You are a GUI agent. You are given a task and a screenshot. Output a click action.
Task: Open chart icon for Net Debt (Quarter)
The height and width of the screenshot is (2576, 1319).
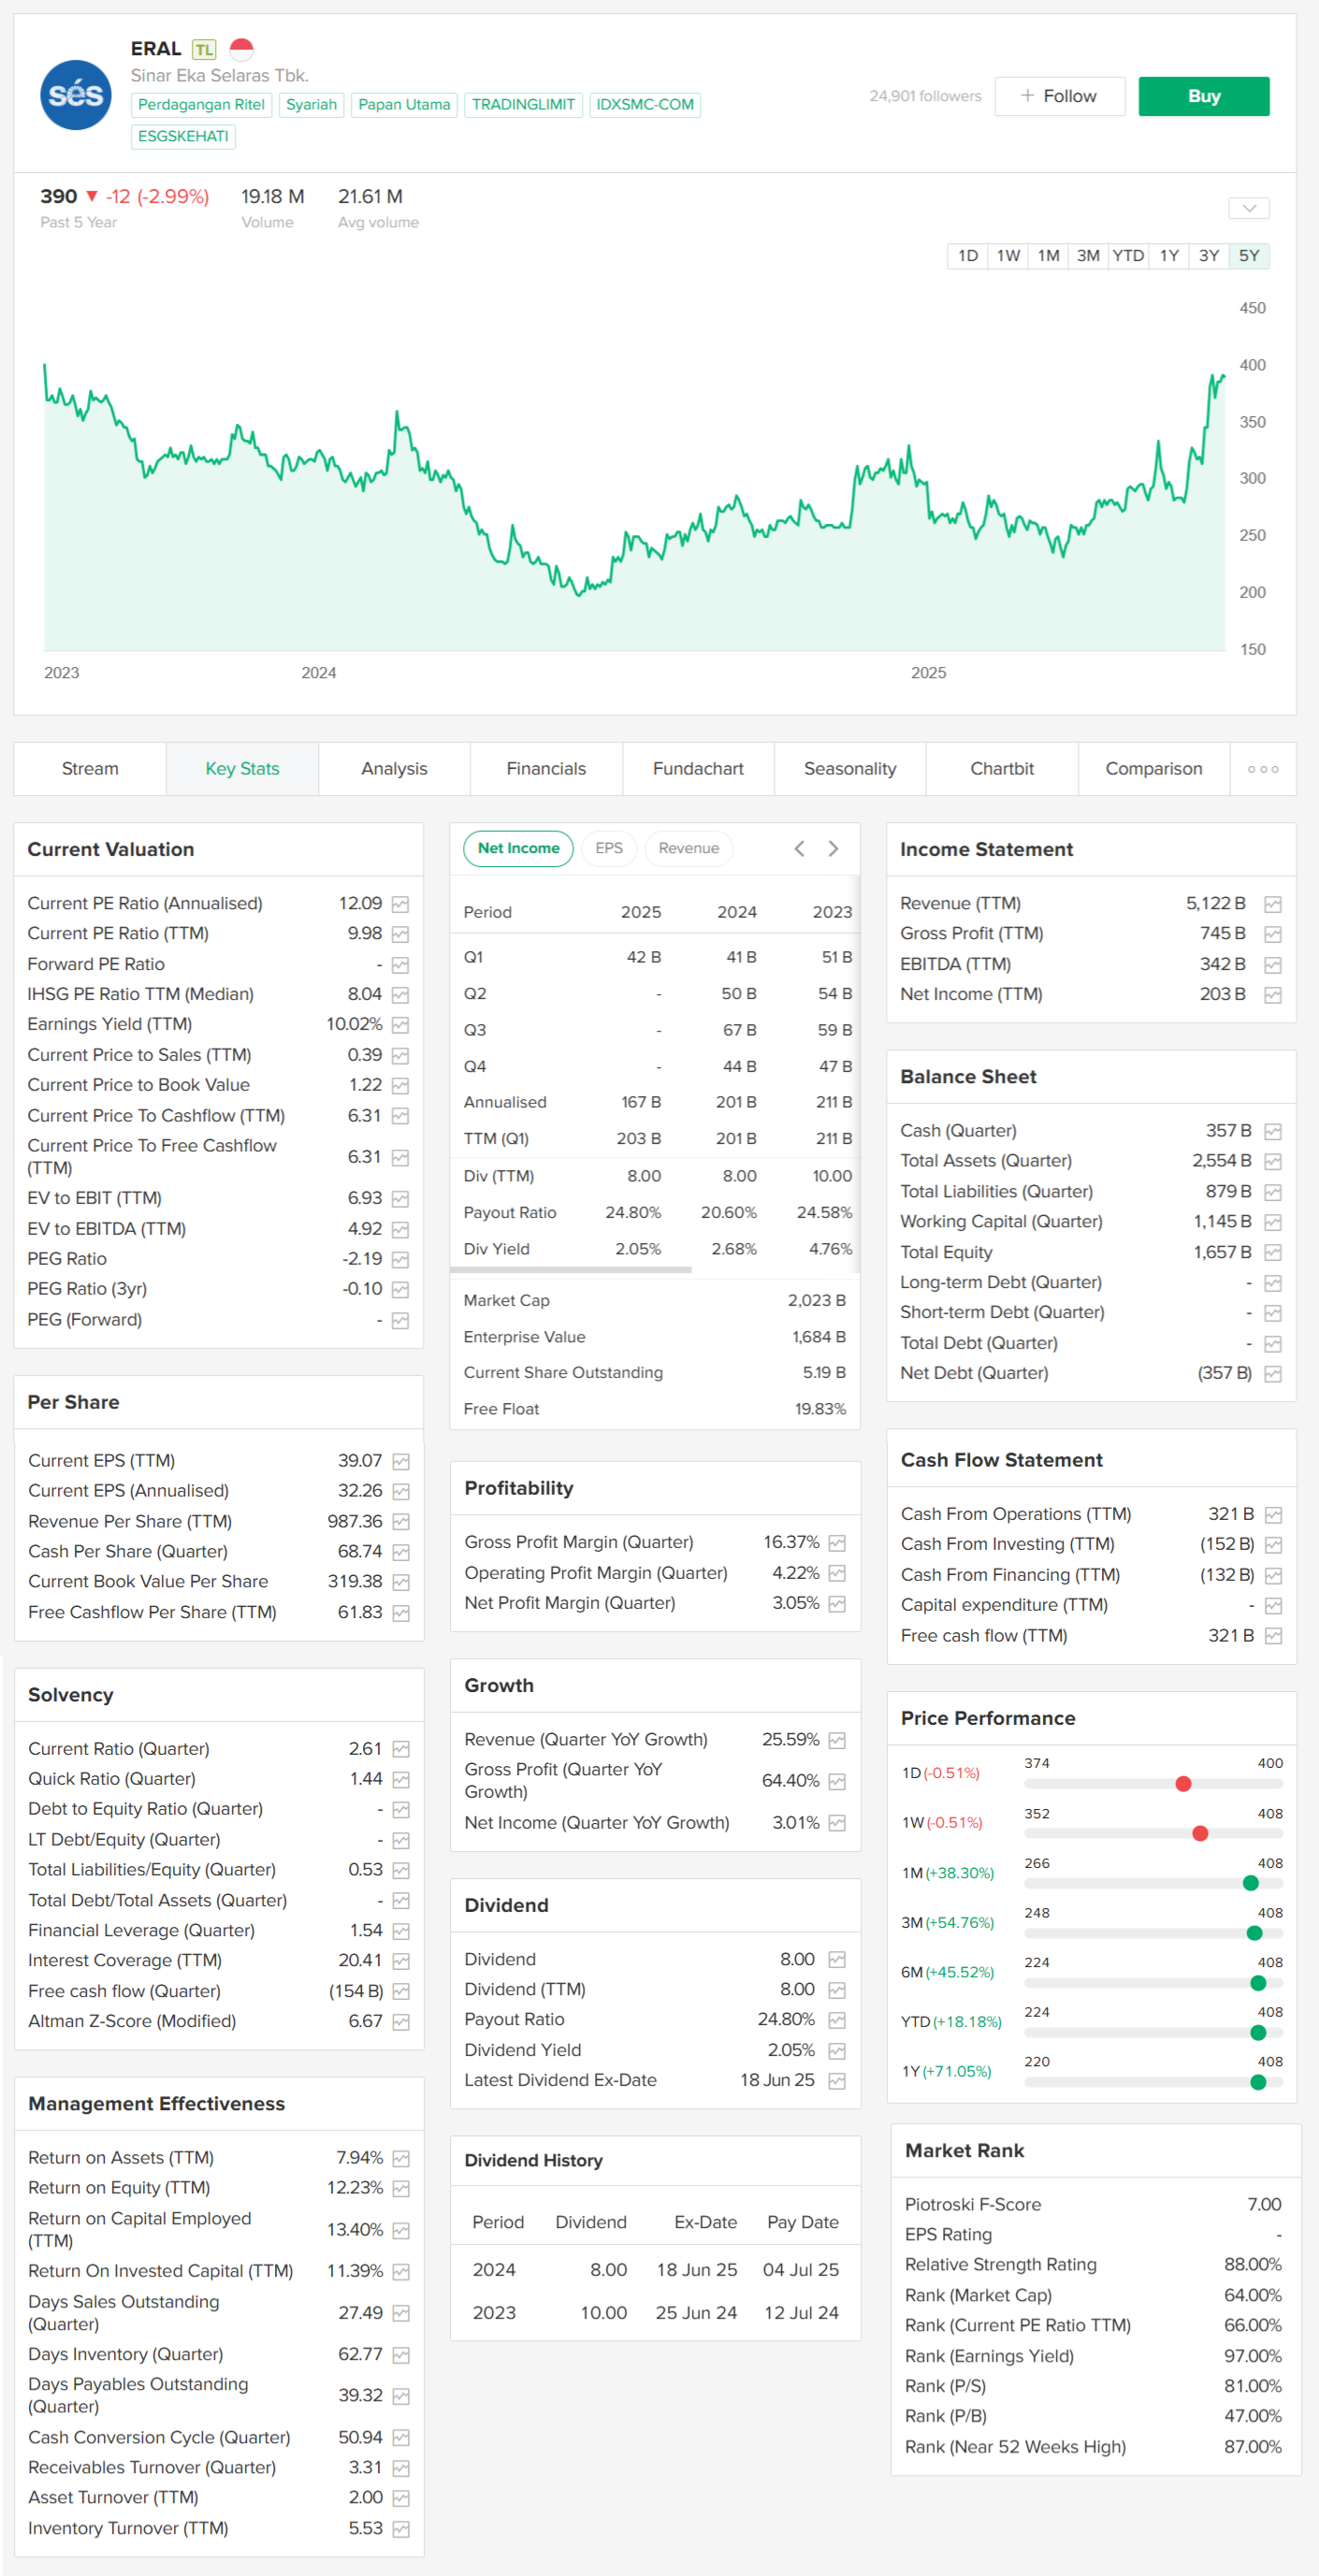tap(1273, 1374)
